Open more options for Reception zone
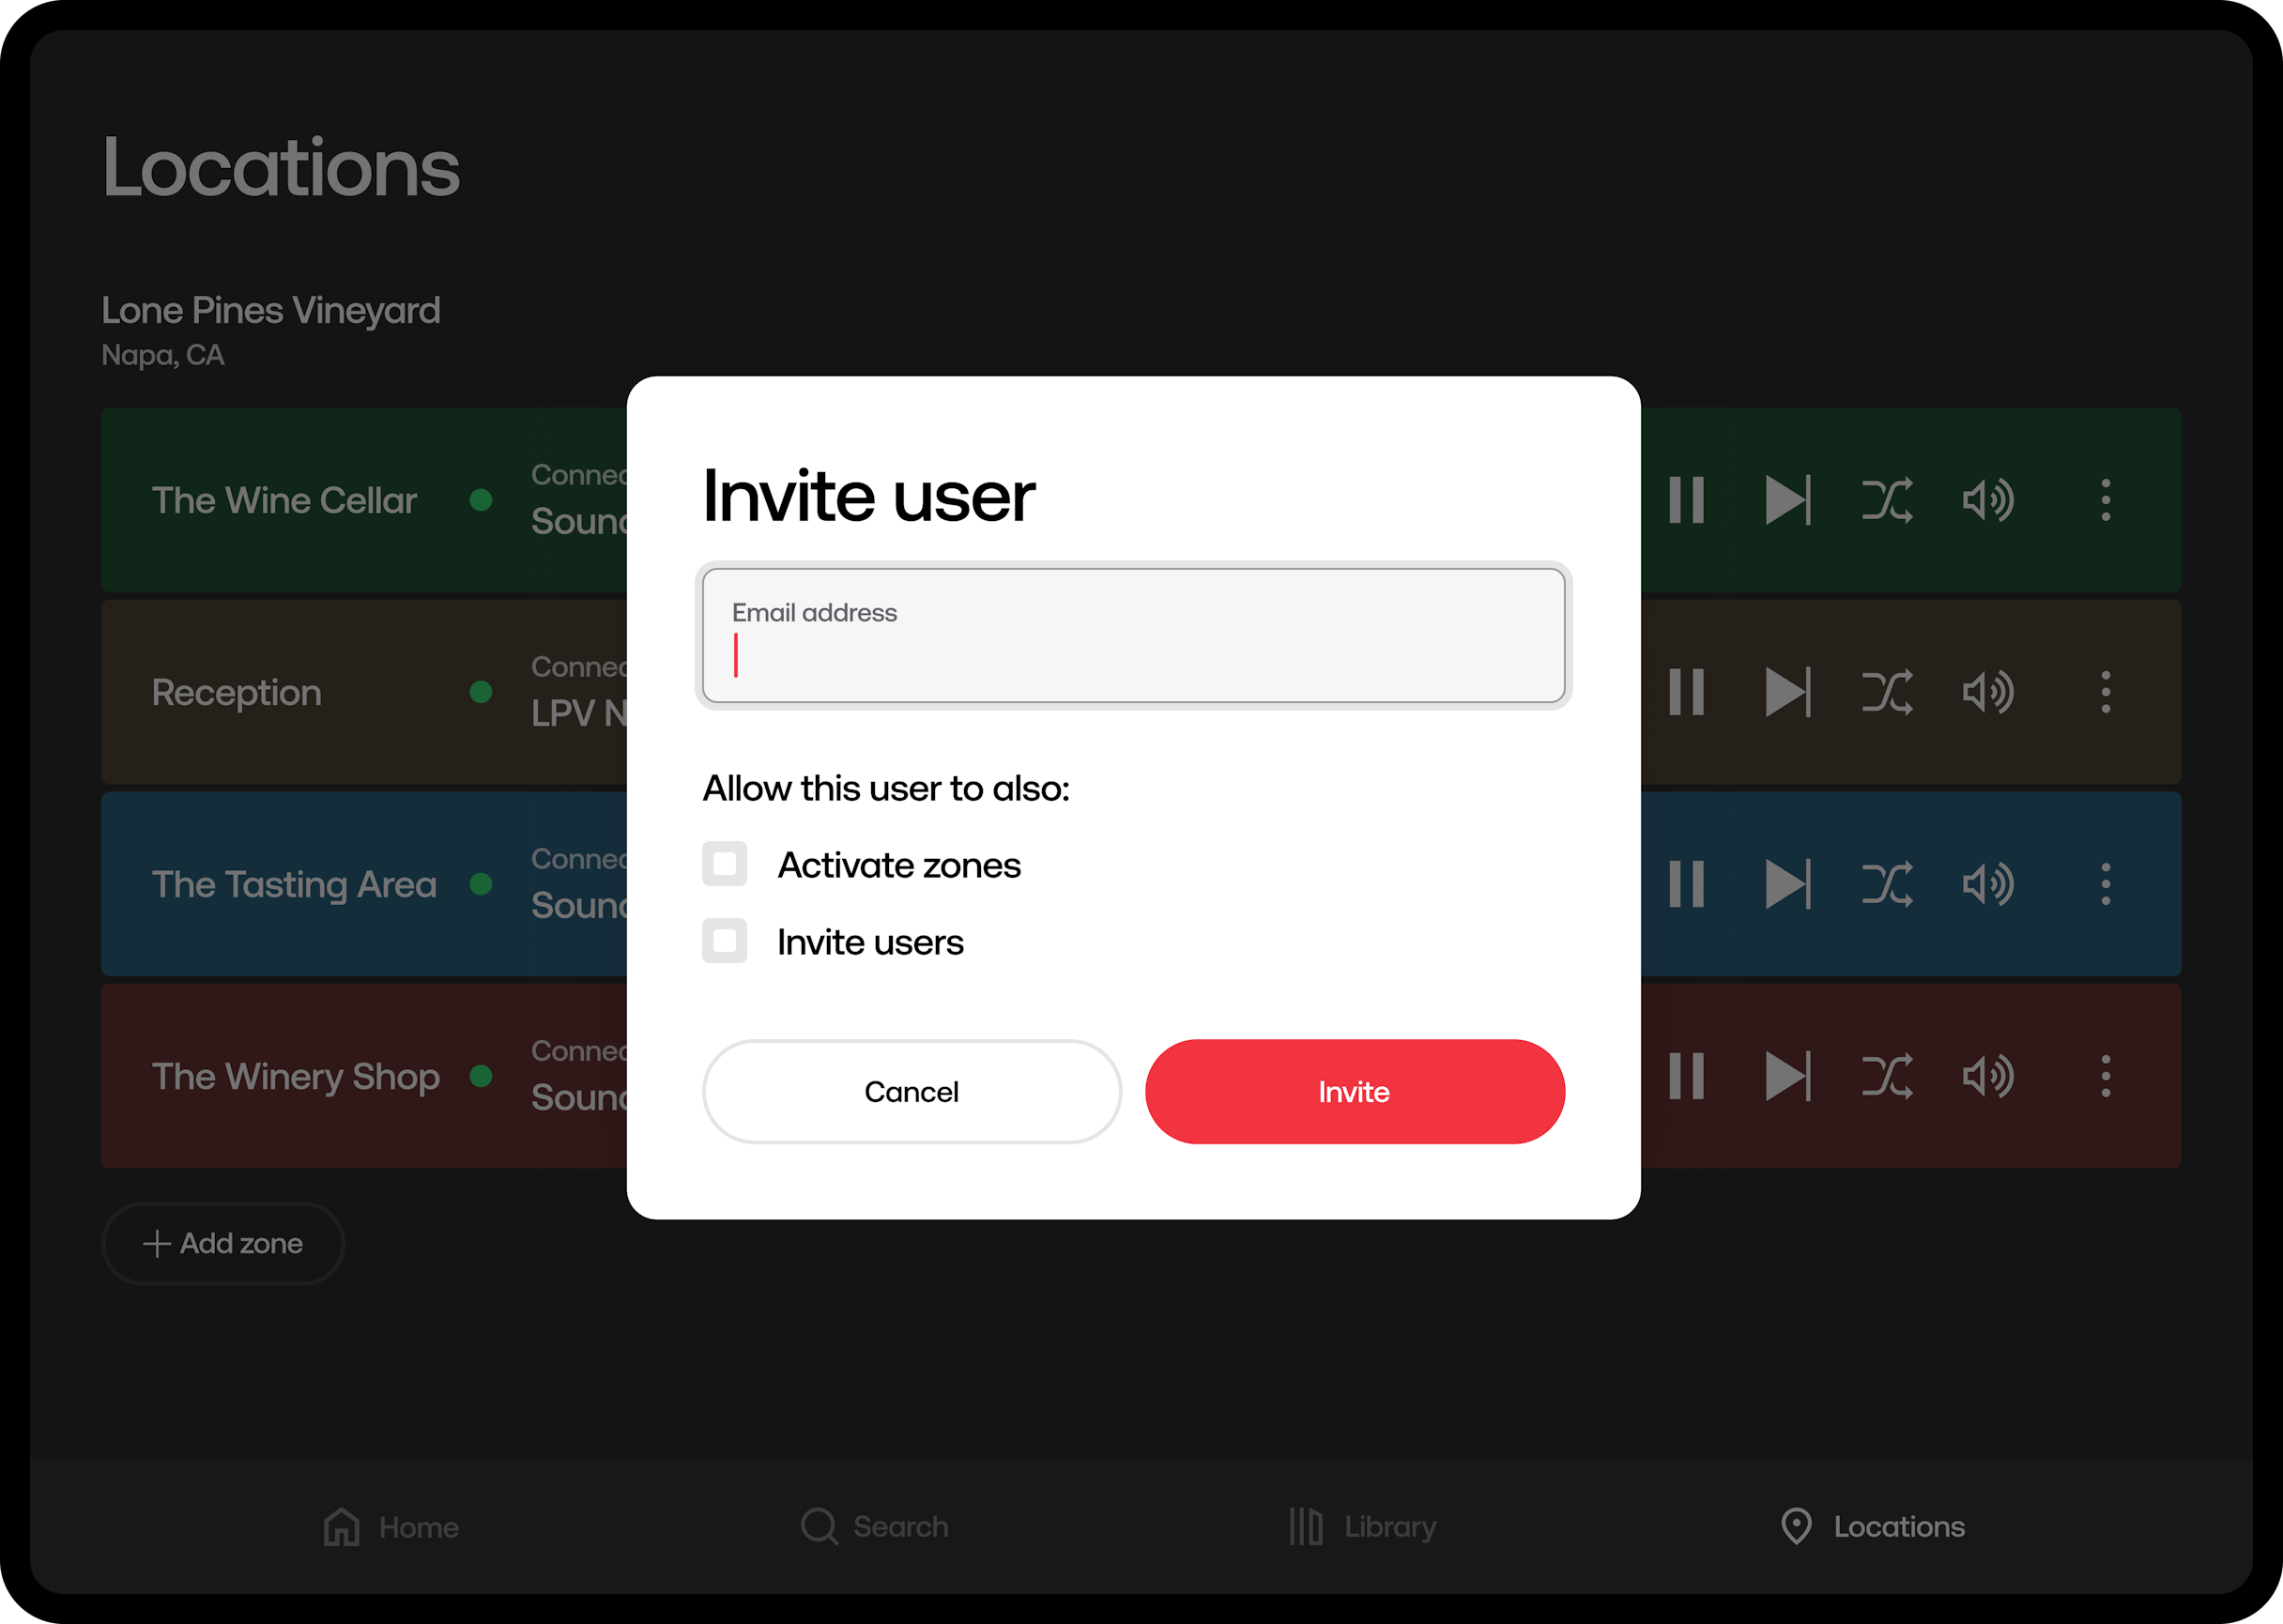The height and width of the screenshot is (1624, 2283). pyautogui.click(x=2105, y=692)
